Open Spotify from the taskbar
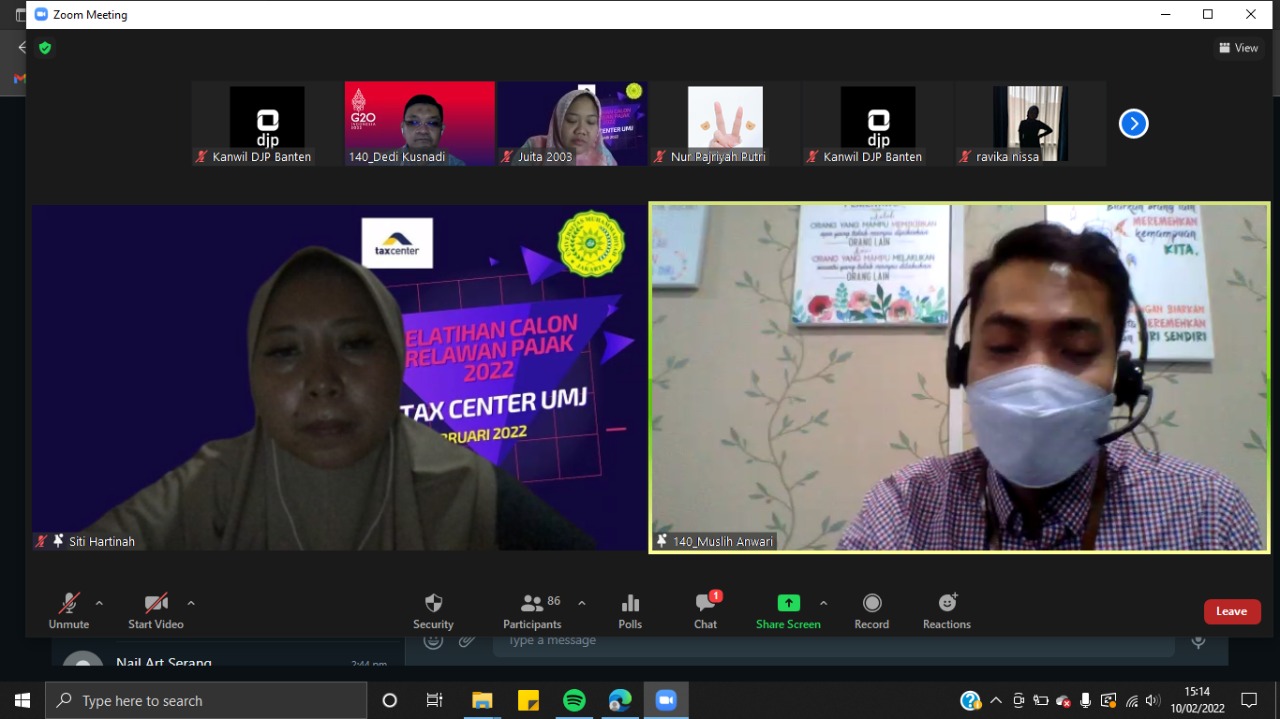The image size is (1280, 719). 574,700
